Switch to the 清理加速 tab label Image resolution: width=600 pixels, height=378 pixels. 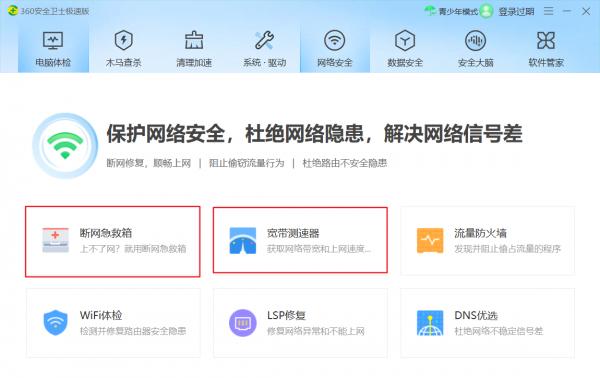tap(194, 62)
